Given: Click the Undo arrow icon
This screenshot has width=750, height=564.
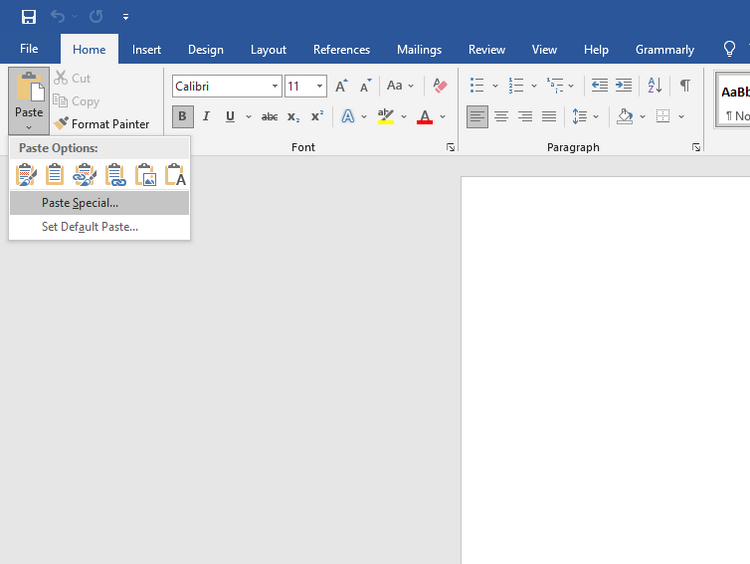Looking at the screenshot, I should click(58, 17).
